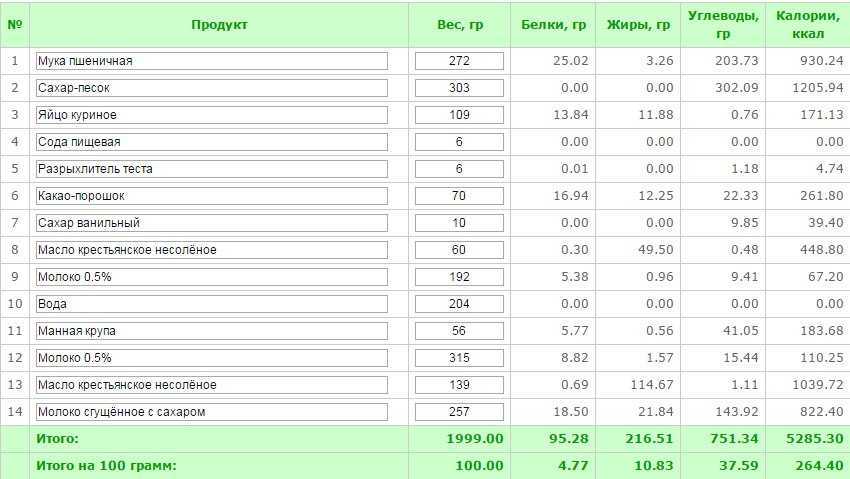Select the weight input with value 60
This screenshot has width=850, height=479.
[x=459, y=250]
